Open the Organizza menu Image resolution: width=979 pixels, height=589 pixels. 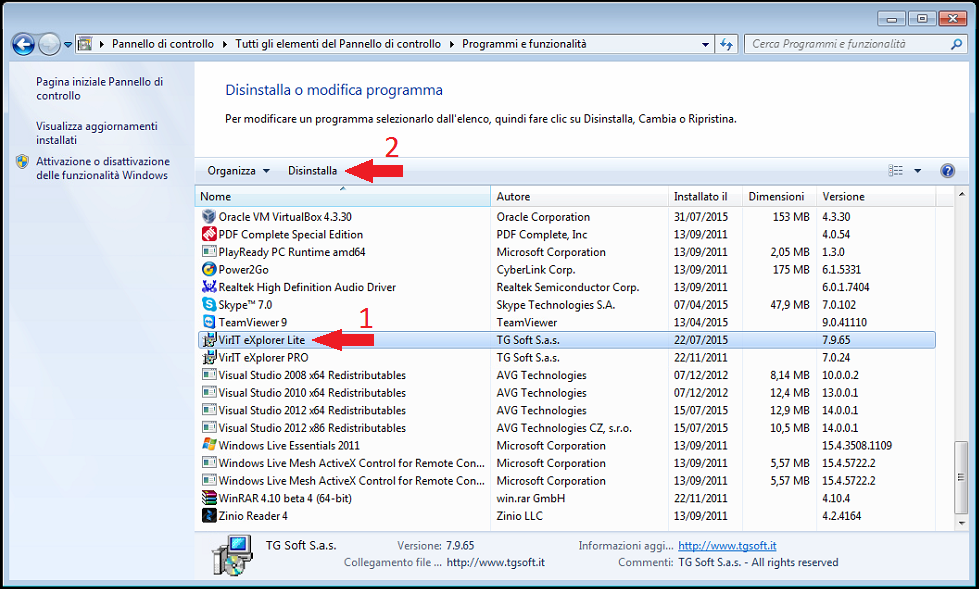pos(238,171)
